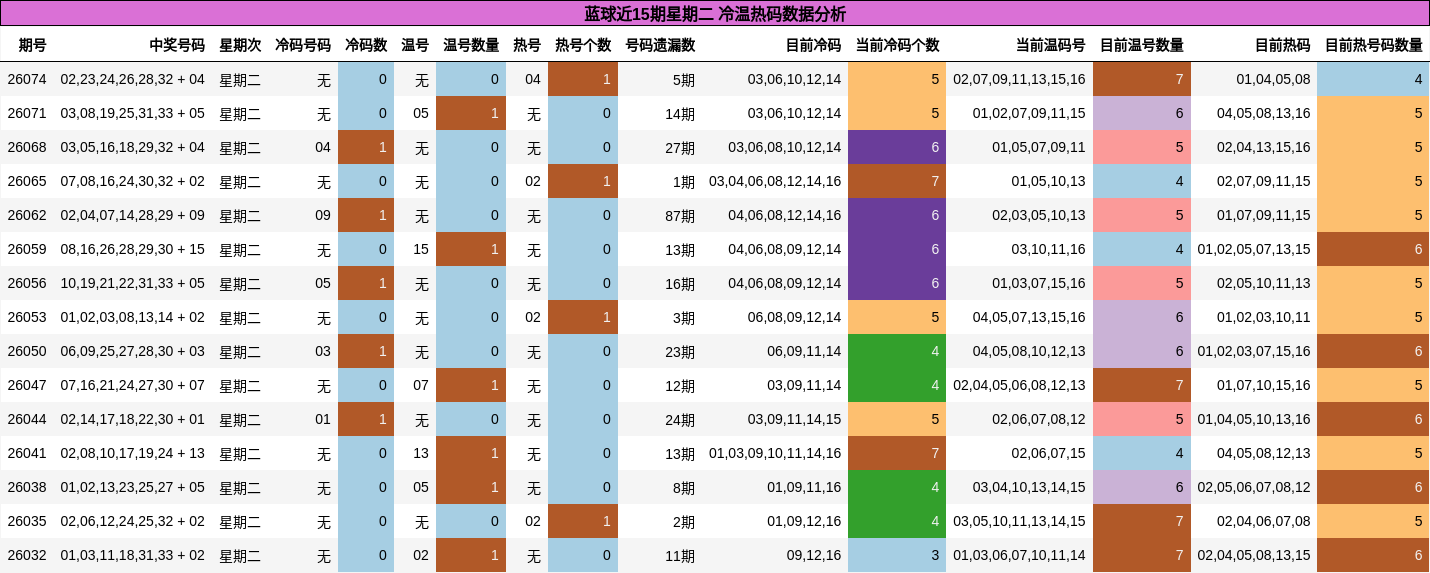
Task: Click the 目前冷码 column header
Action: tap(813, 45)
